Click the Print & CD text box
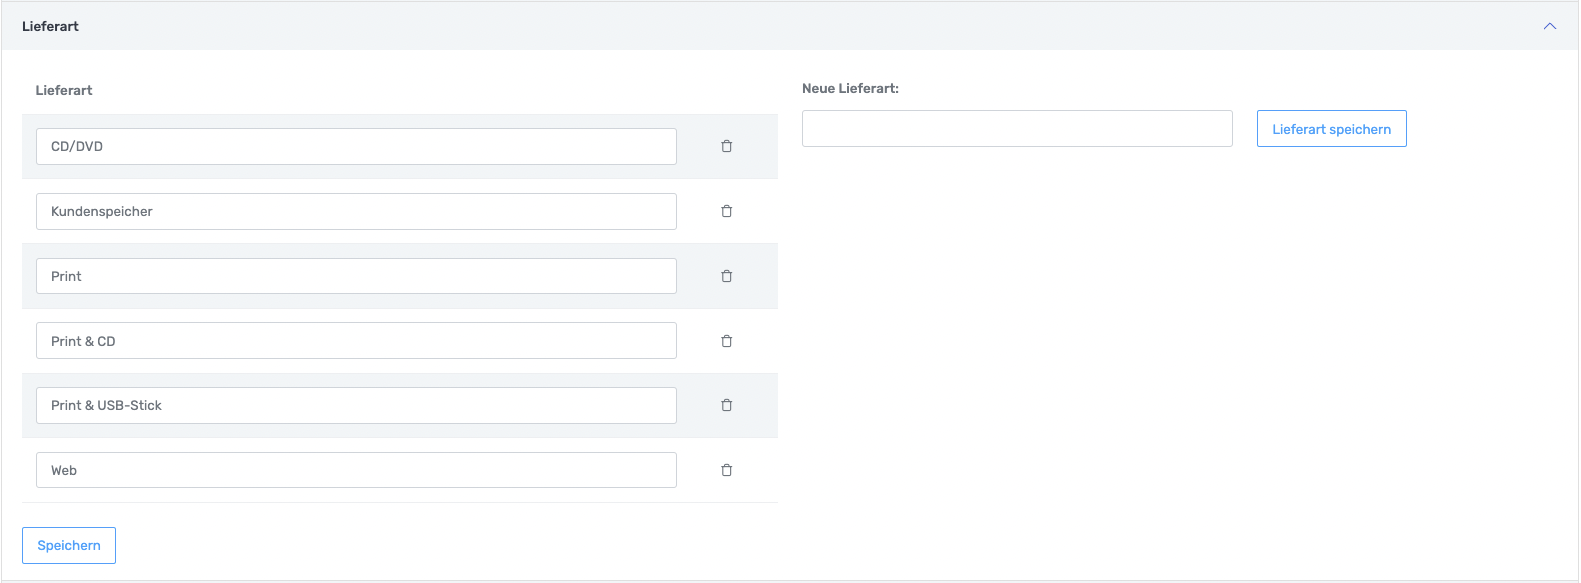The height and width of the screenshot is (583, 1581). [x=356, y=341]
